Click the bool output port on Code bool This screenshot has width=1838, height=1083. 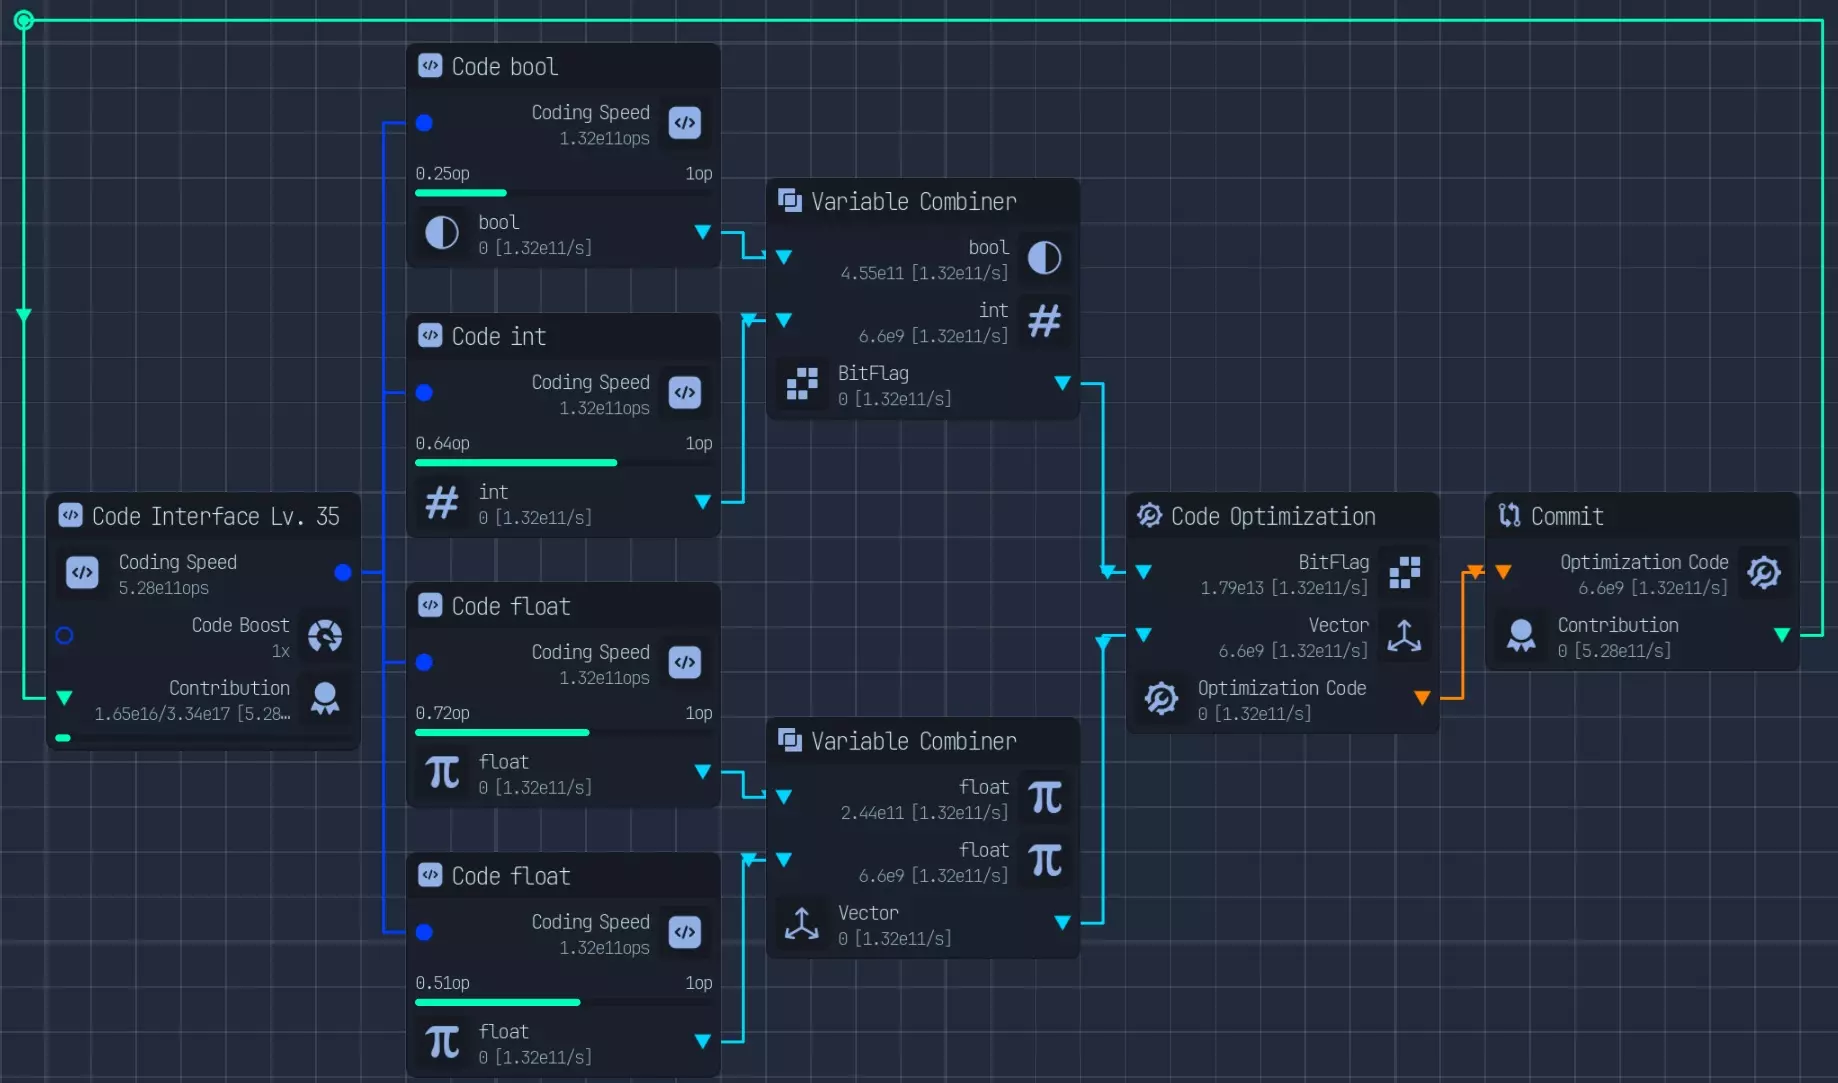click(703, 233)
